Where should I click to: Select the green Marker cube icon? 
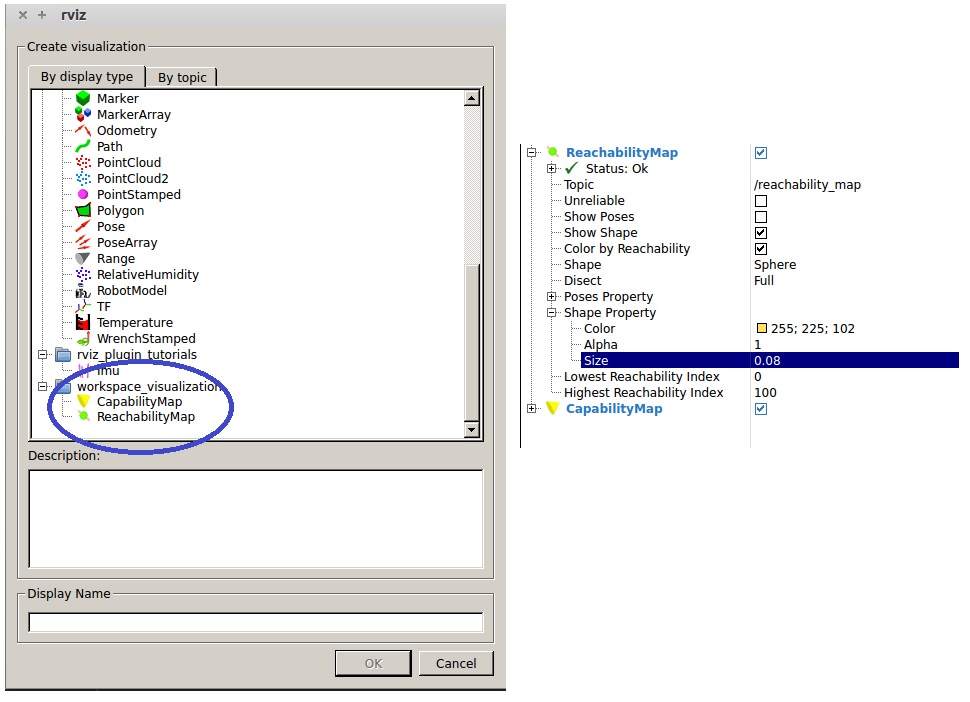84,99
